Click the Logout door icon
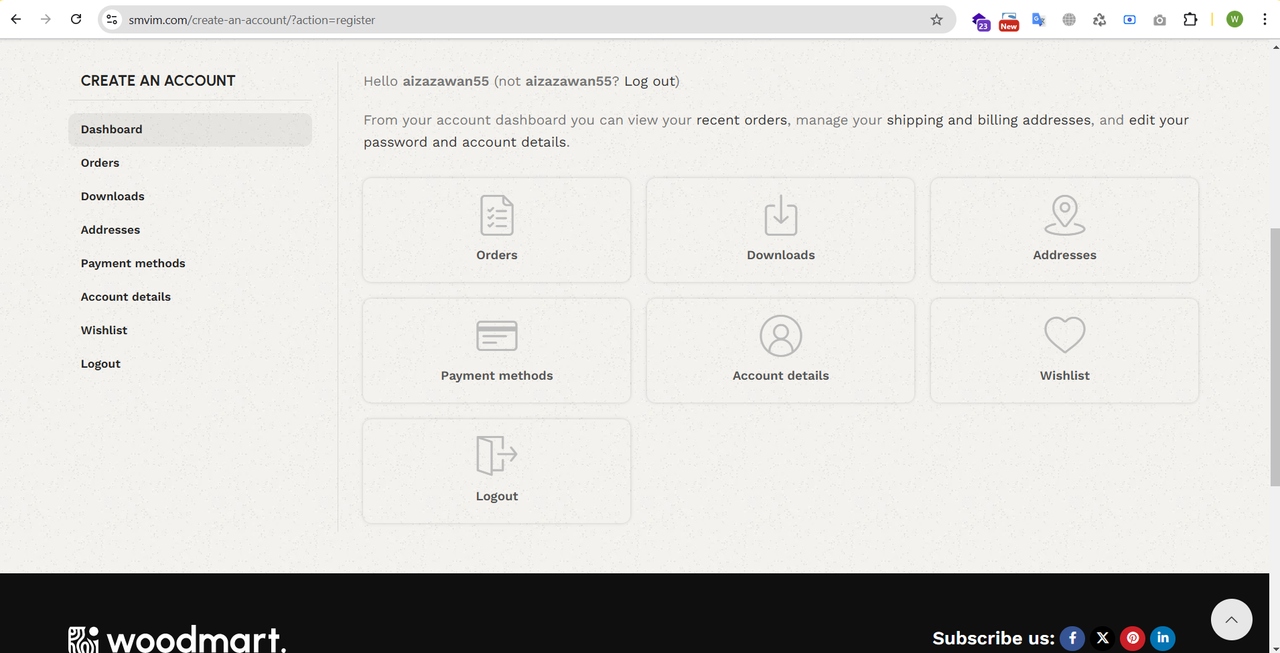1280x653 pixels. pos(497,455)
